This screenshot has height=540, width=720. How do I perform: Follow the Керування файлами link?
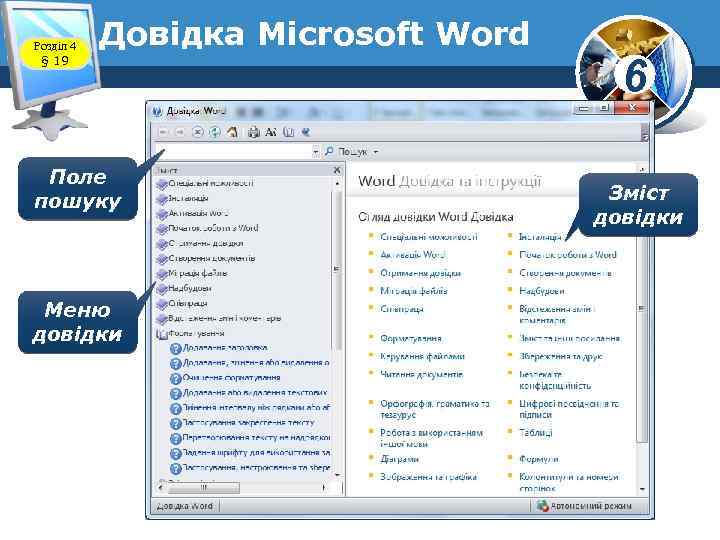[x=422, y=357]
